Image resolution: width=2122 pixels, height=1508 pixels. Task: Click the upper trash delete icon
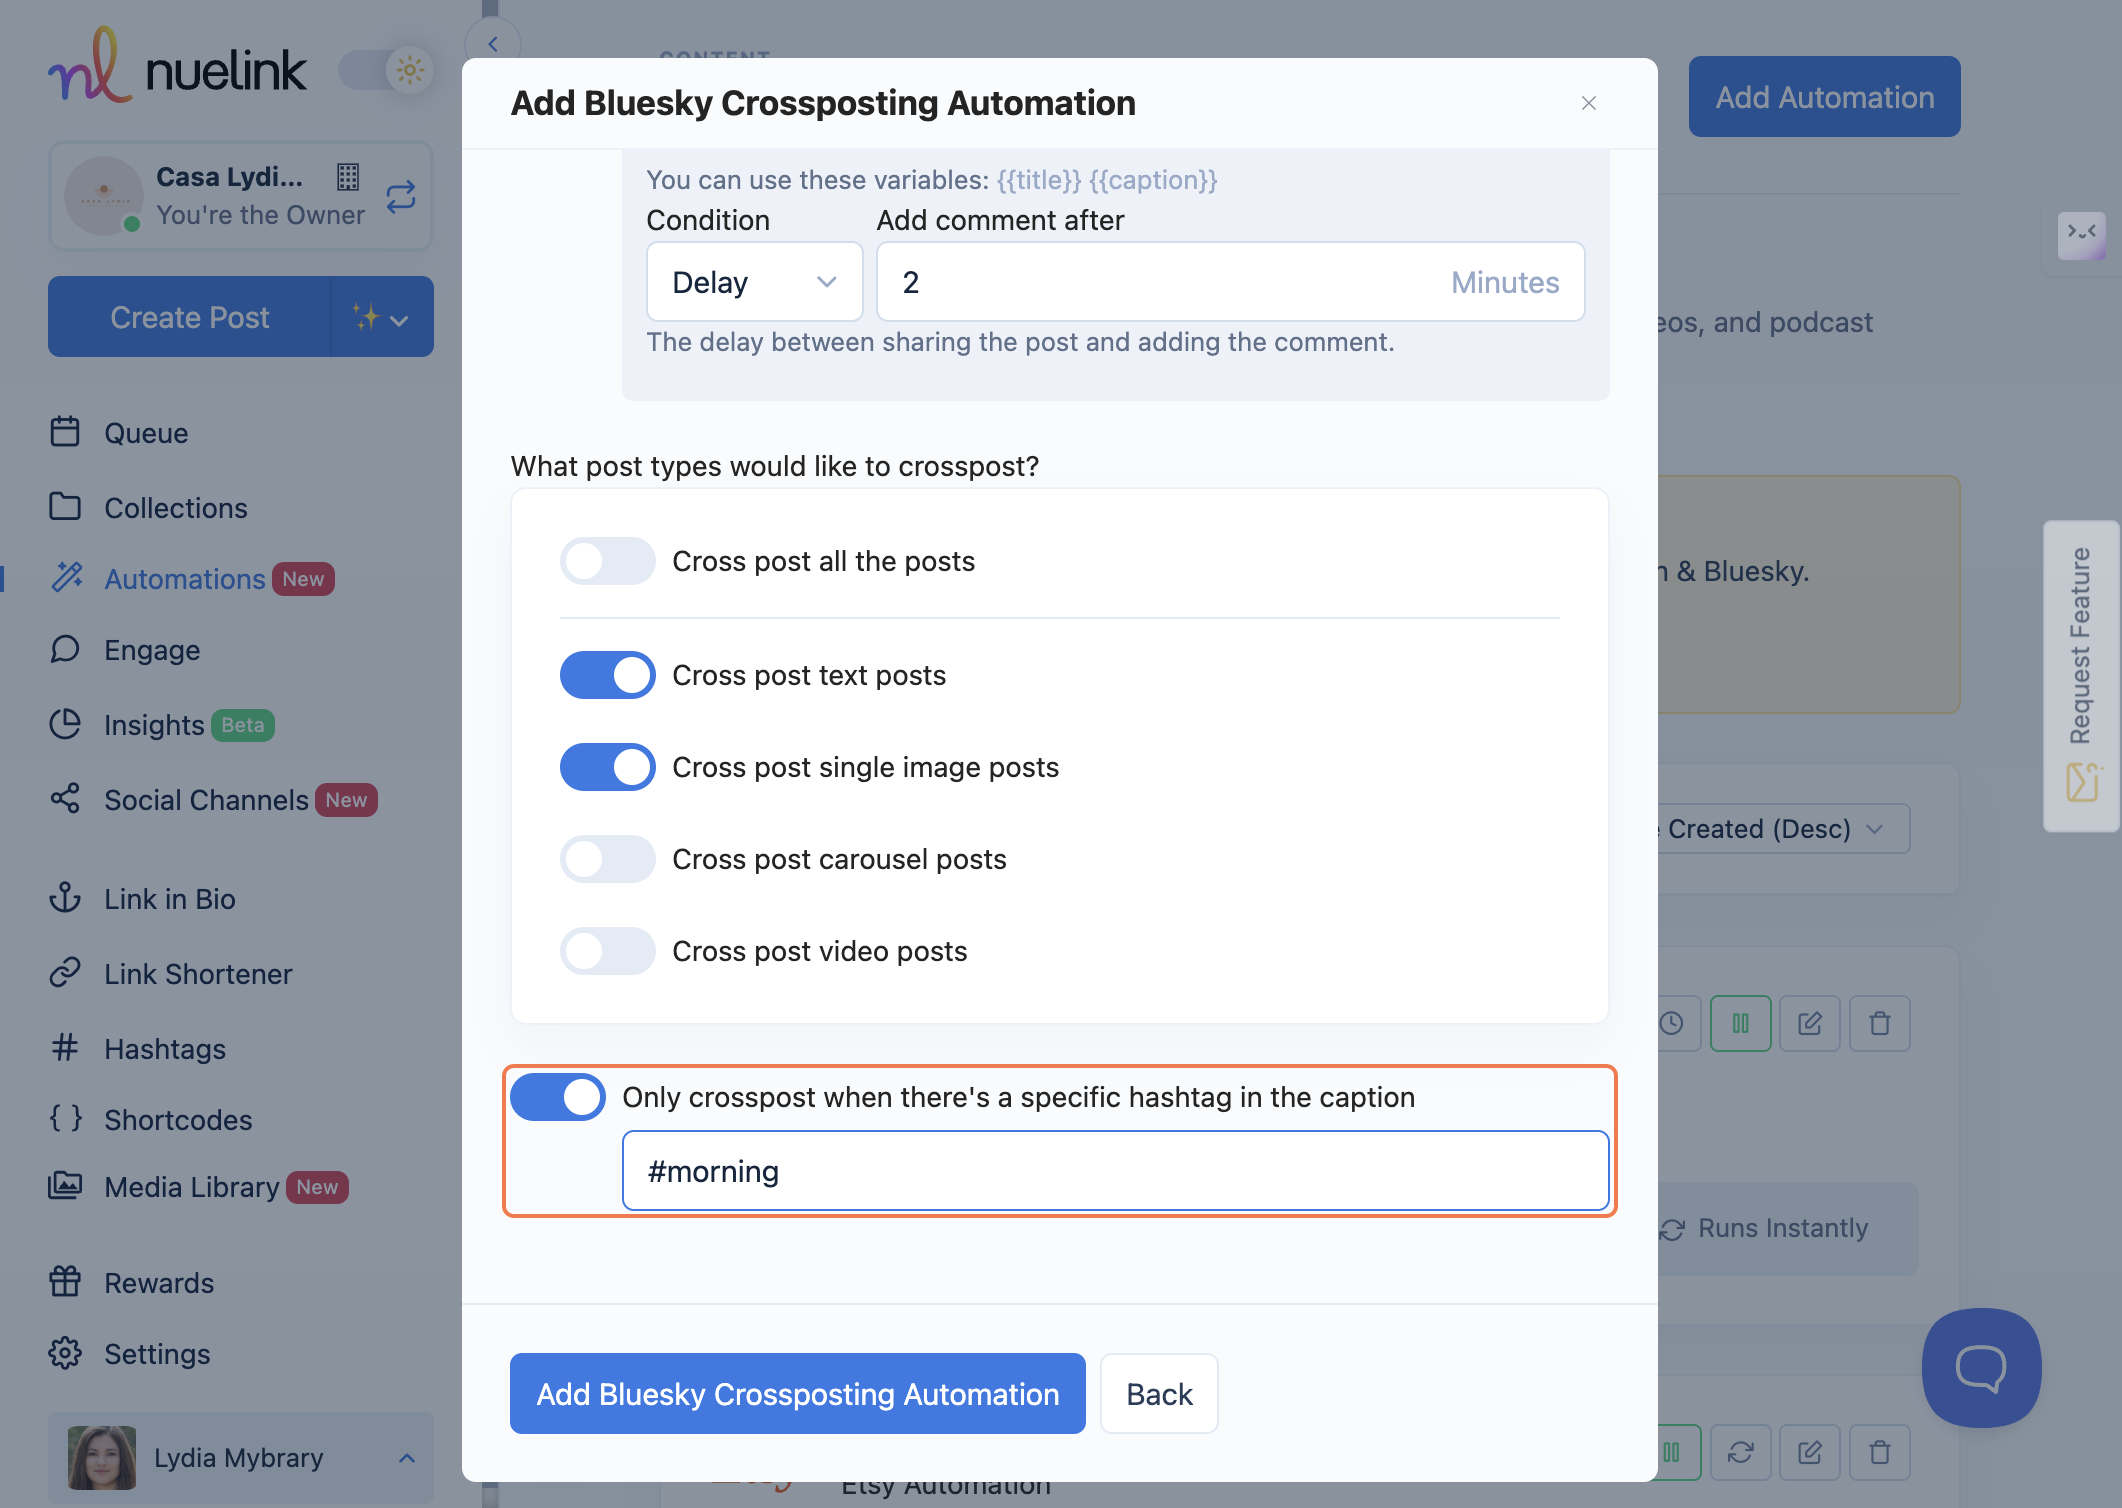[x=1880, y=1023]
